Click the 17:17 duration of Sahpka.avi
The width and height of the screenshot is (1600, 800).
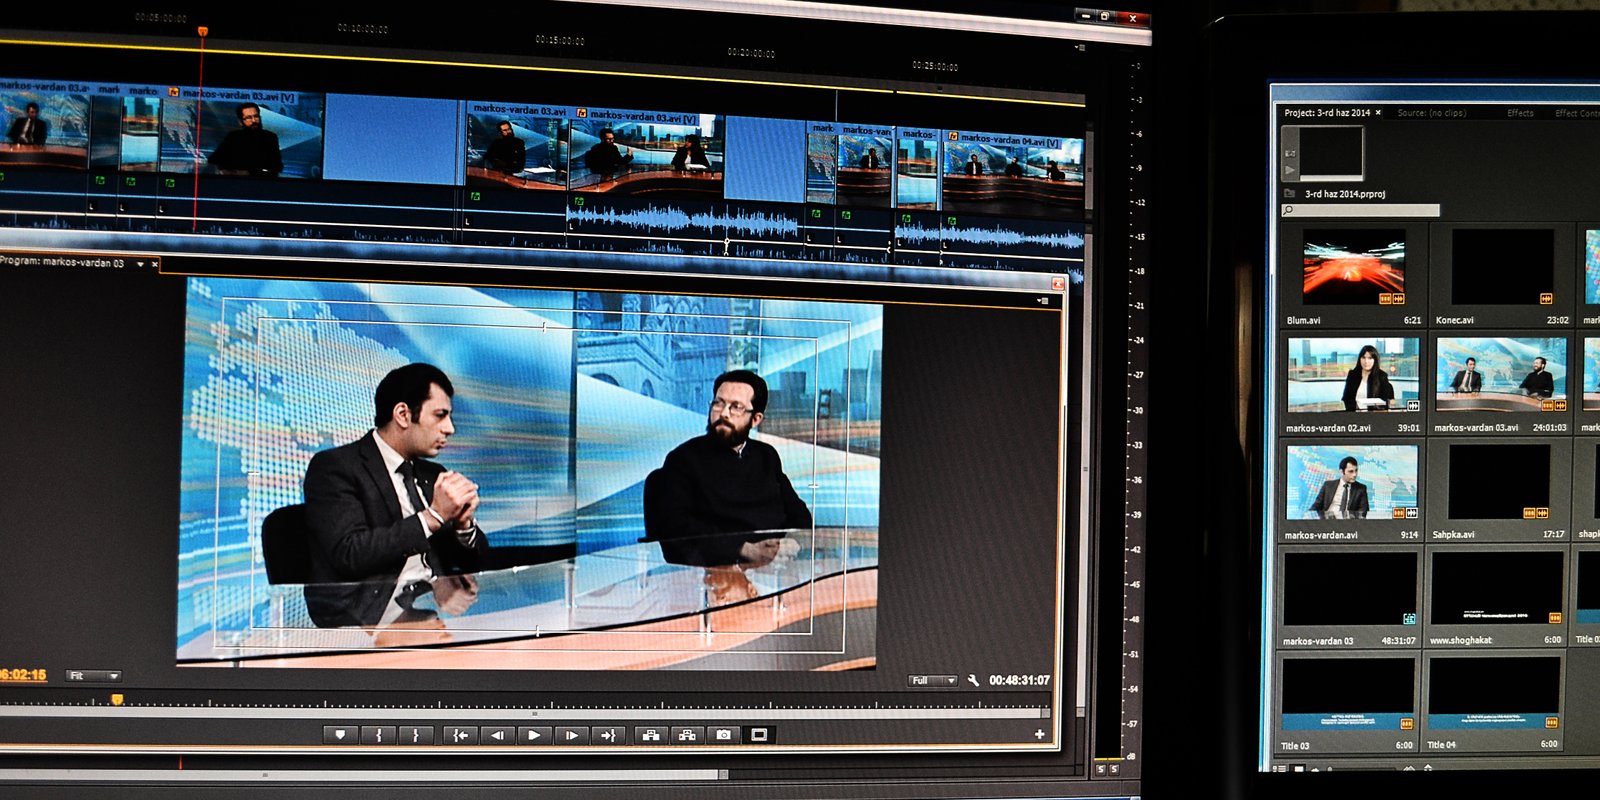tap(1553, 534)
